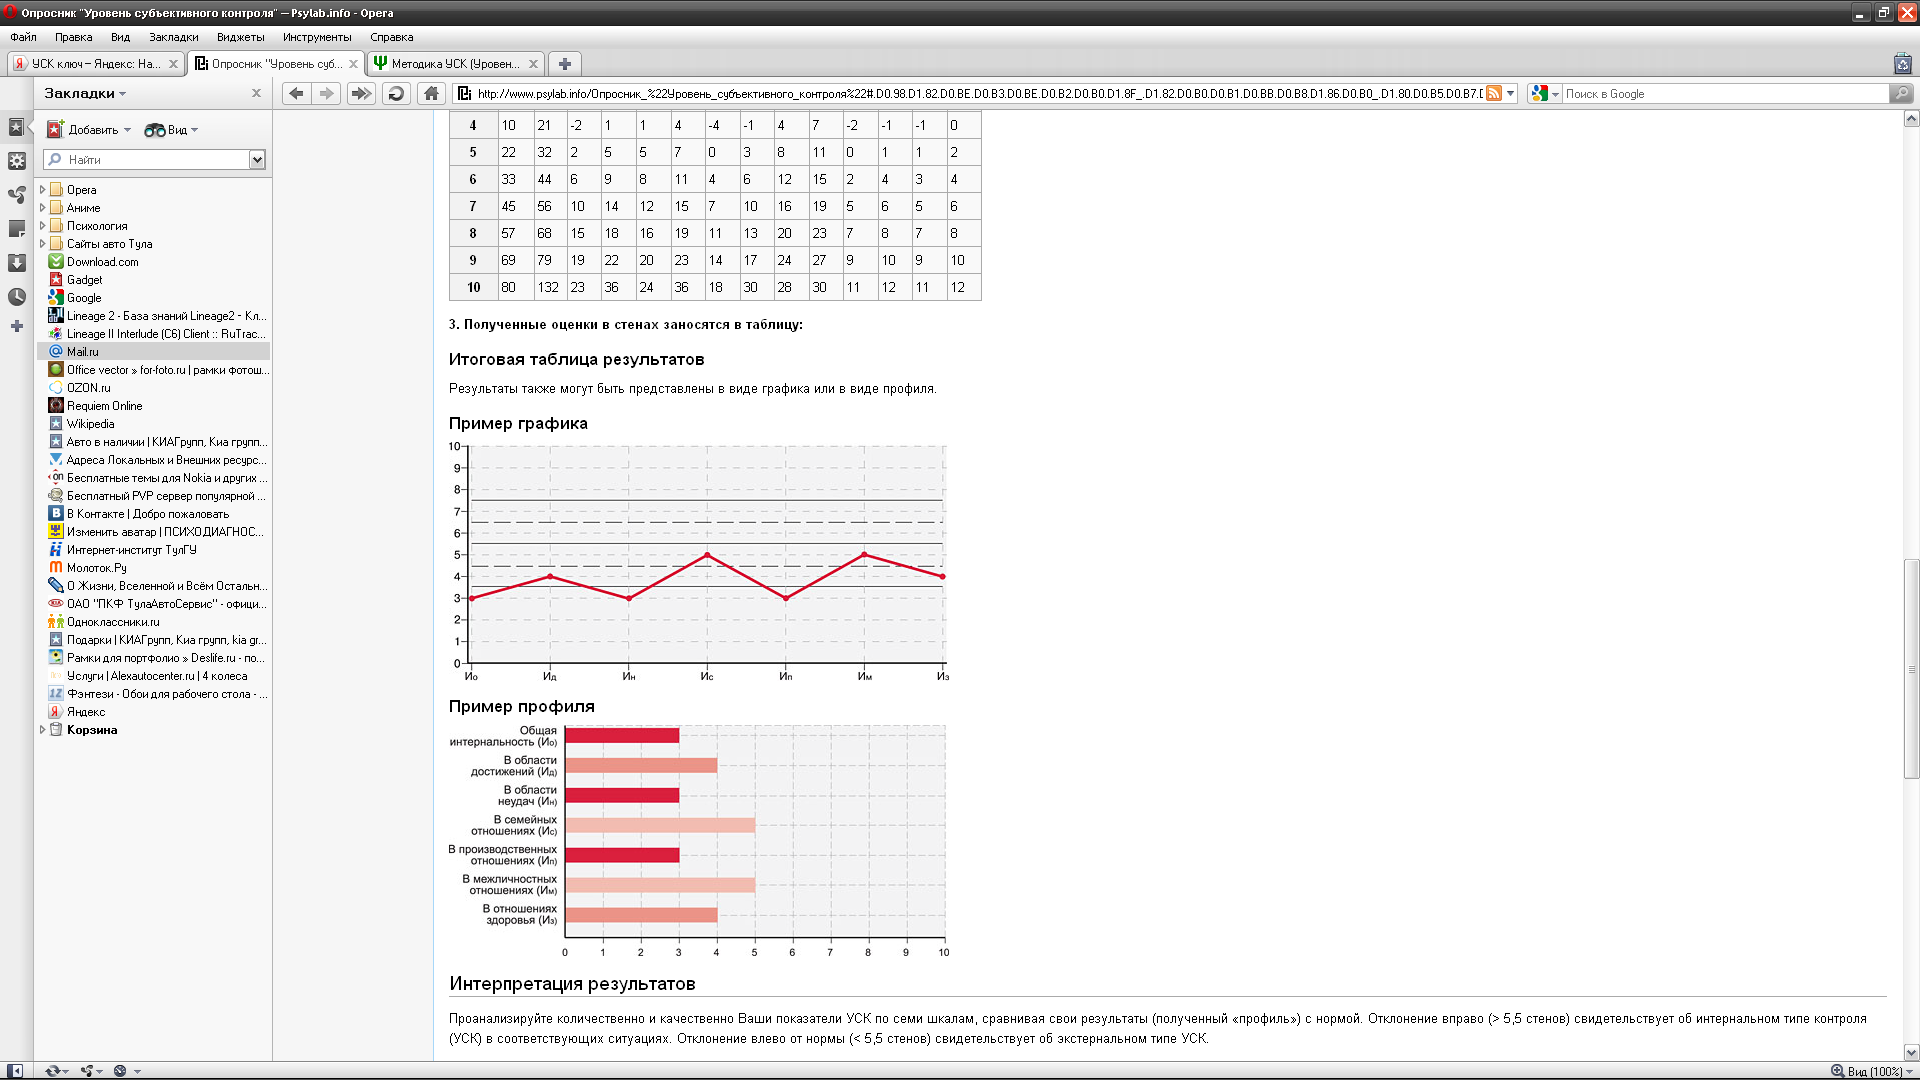Open the Инструменты menu
This screenshot has width=1920, height=1080.
317,37
